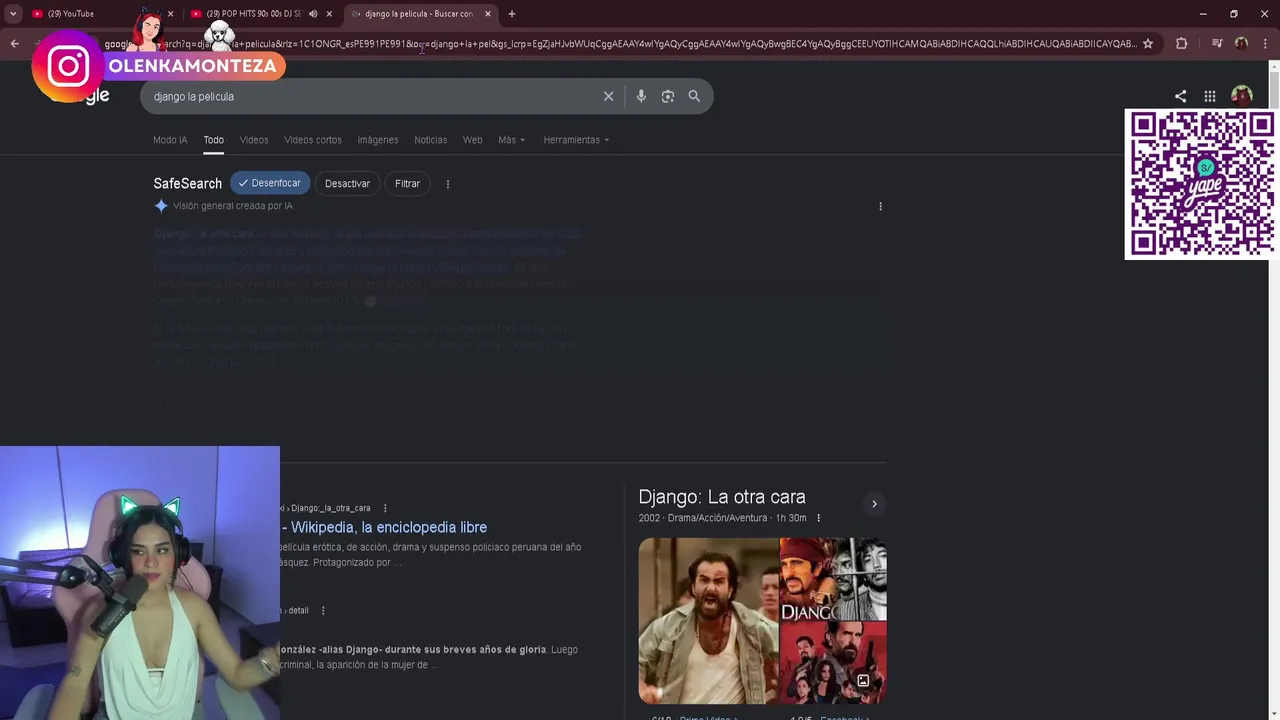This screenshot has height=720, width=1280.
Task: Switch to the Noticias tab
Action: [x=431, y=140]
